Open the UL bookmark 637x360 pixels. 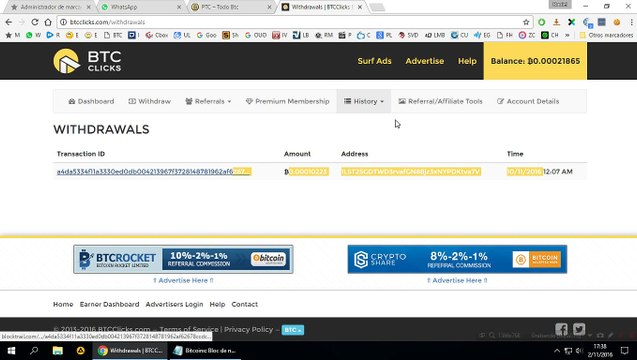pyautogui.click(x=182, y=35)
